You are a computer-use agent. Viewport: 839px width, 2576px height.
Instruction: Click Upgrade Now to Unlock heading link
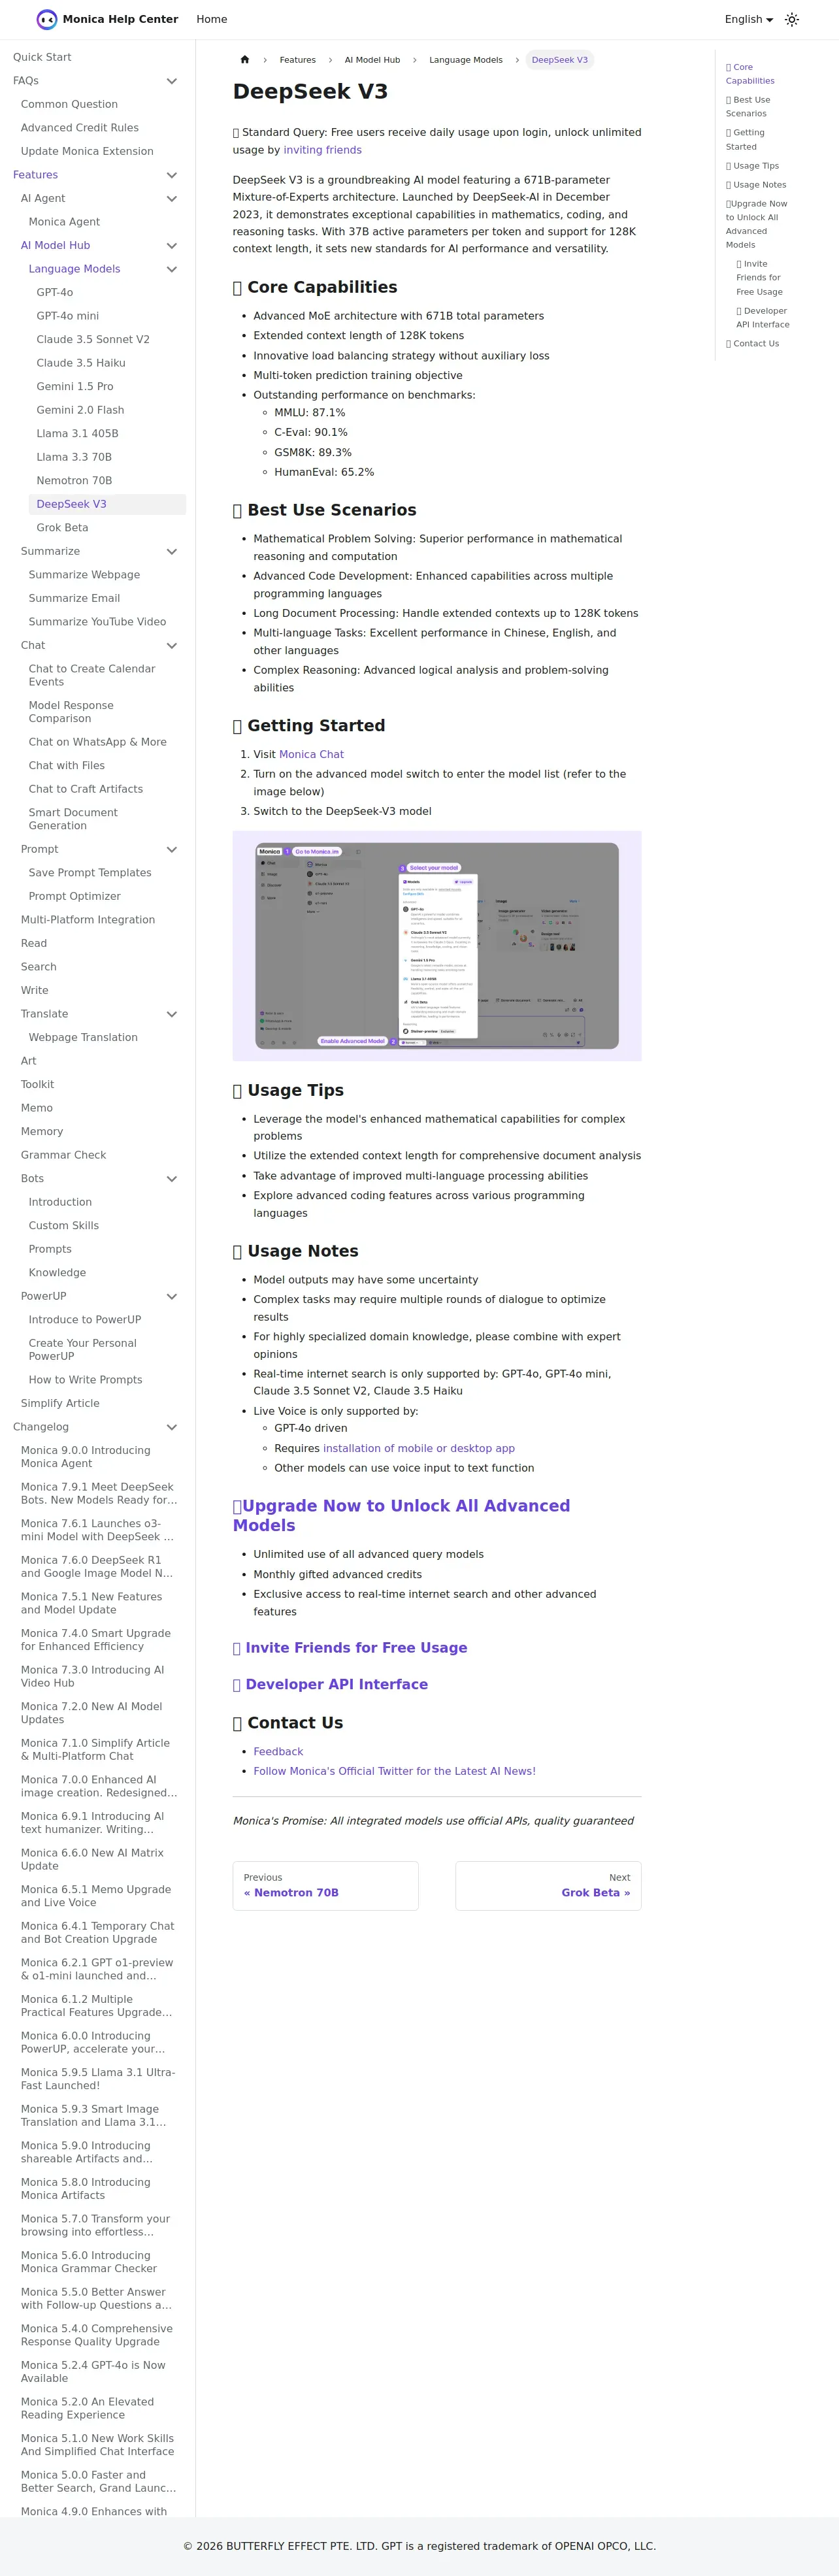click(401, 1516)
